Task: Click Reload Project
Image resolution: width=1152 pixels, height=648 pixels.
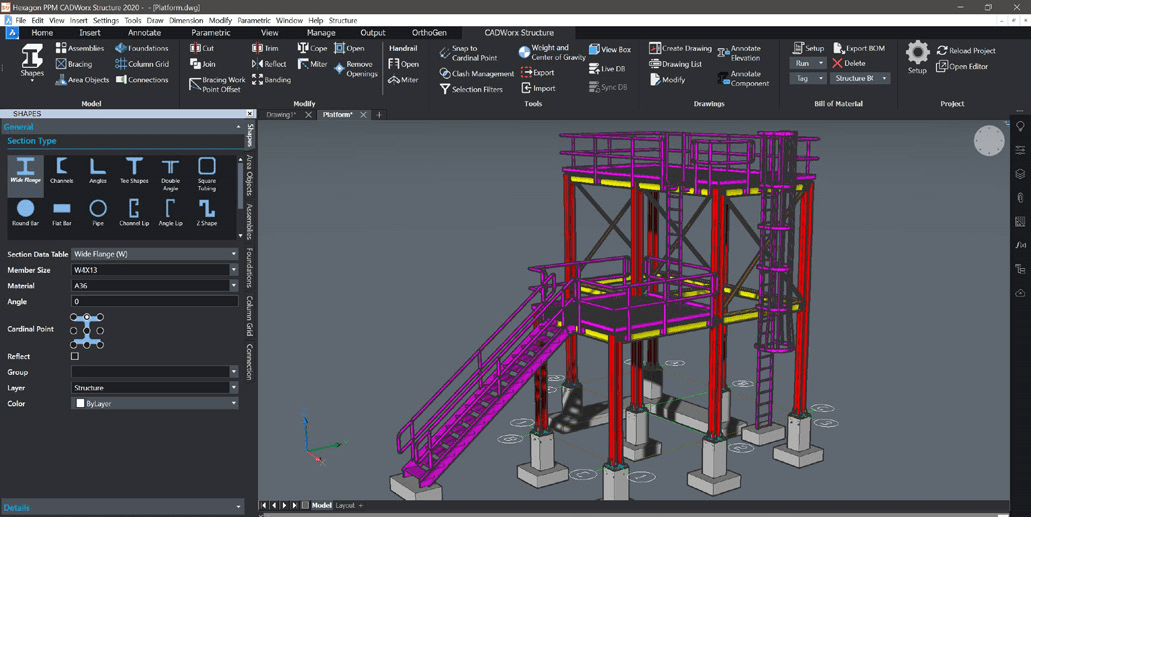Action: click(x=965, y=51)
